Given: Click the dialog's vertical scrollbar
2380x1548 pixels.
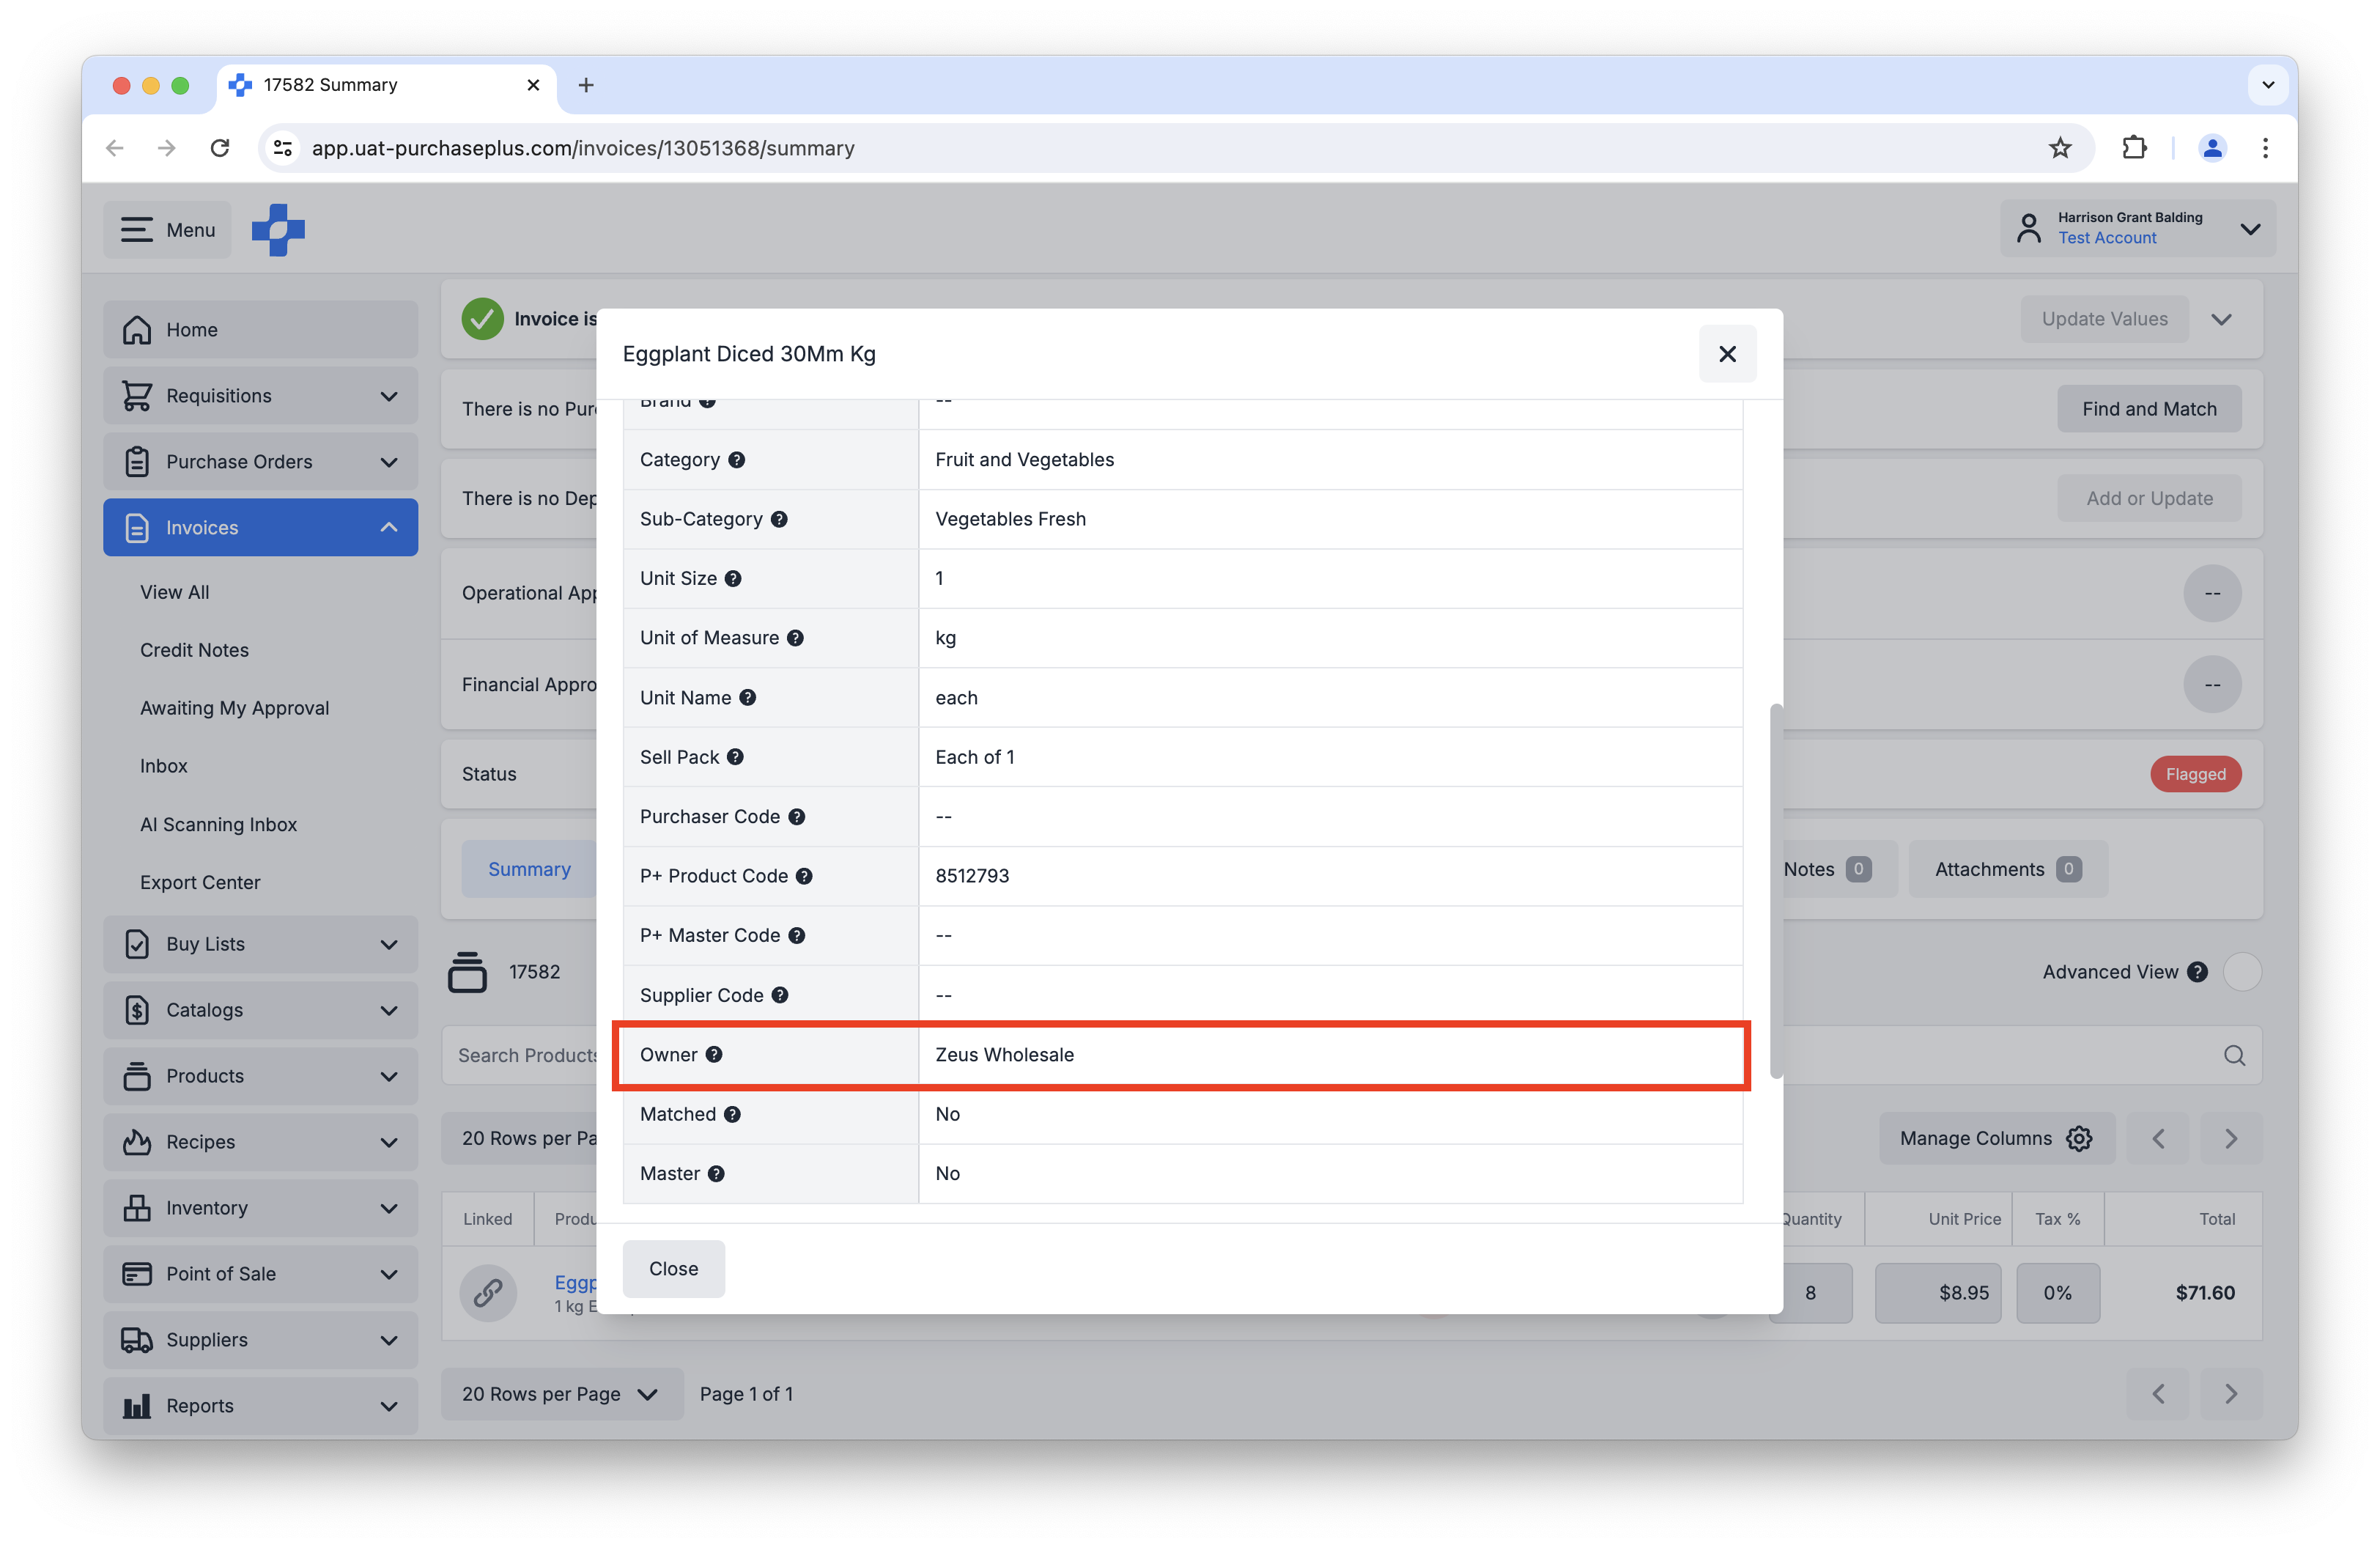Looking at the screenshot, I should click(1776, 891).
